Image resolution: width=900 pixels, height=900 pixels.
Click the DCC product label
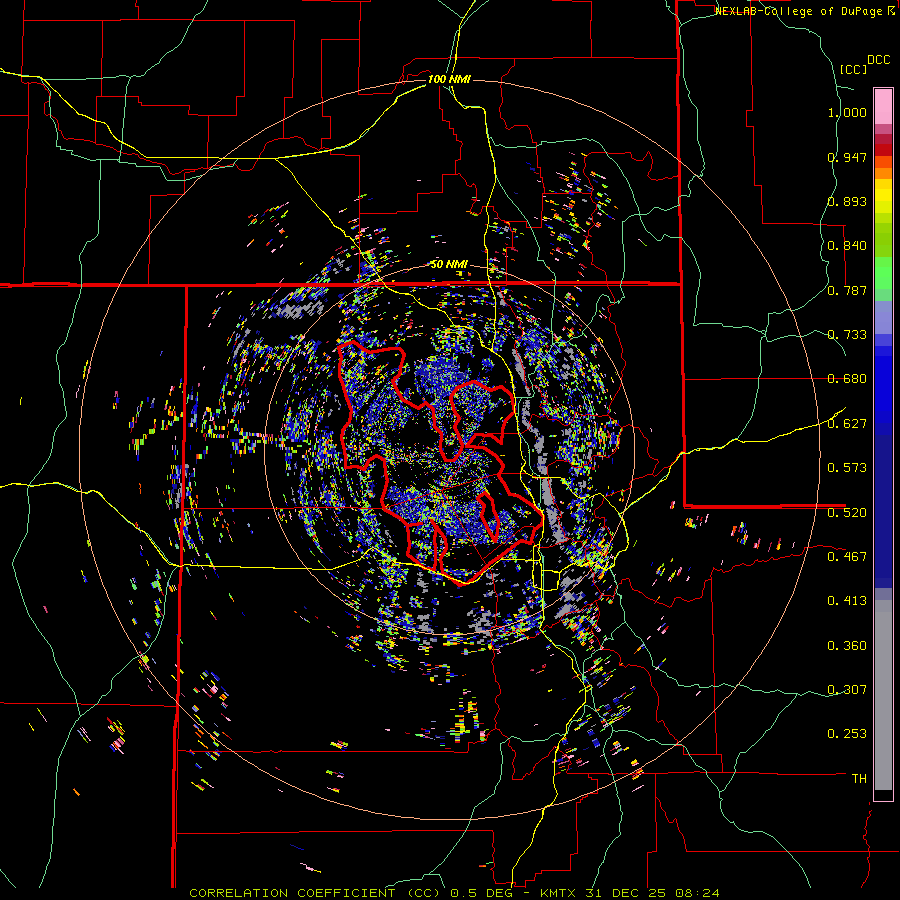click(x=878, y=60)
